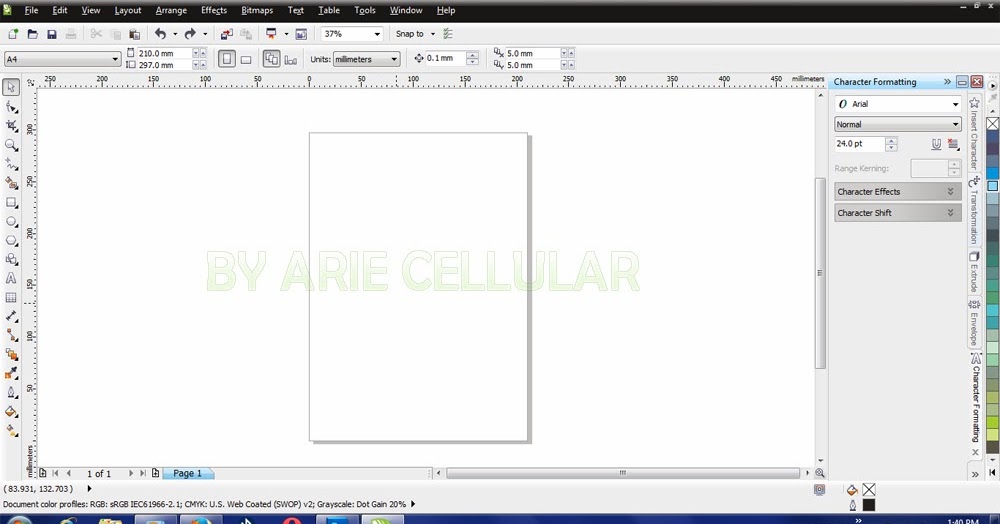This screenshot has height=524, width=1000.
Task: Select the Table tool in the toolbox
Action: pyautogui.click(x=11, y=298)
